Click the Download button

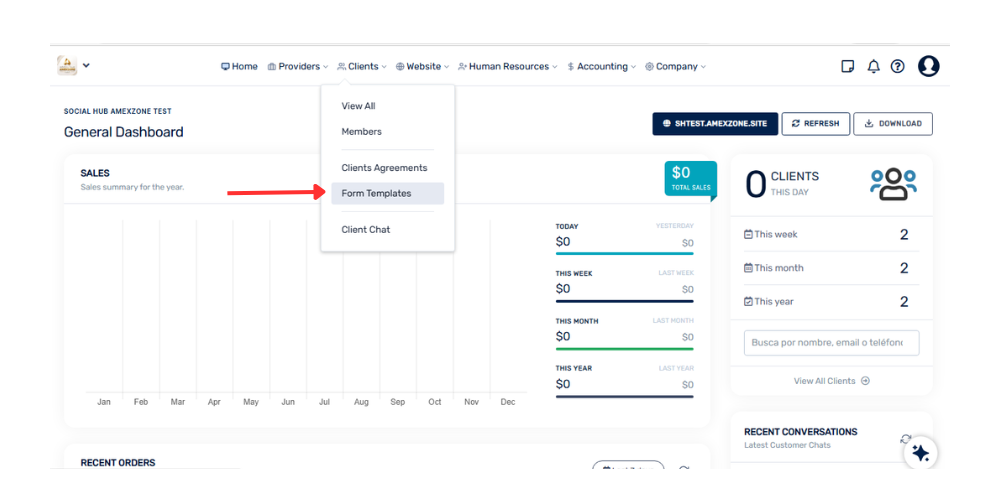point(893,124)
